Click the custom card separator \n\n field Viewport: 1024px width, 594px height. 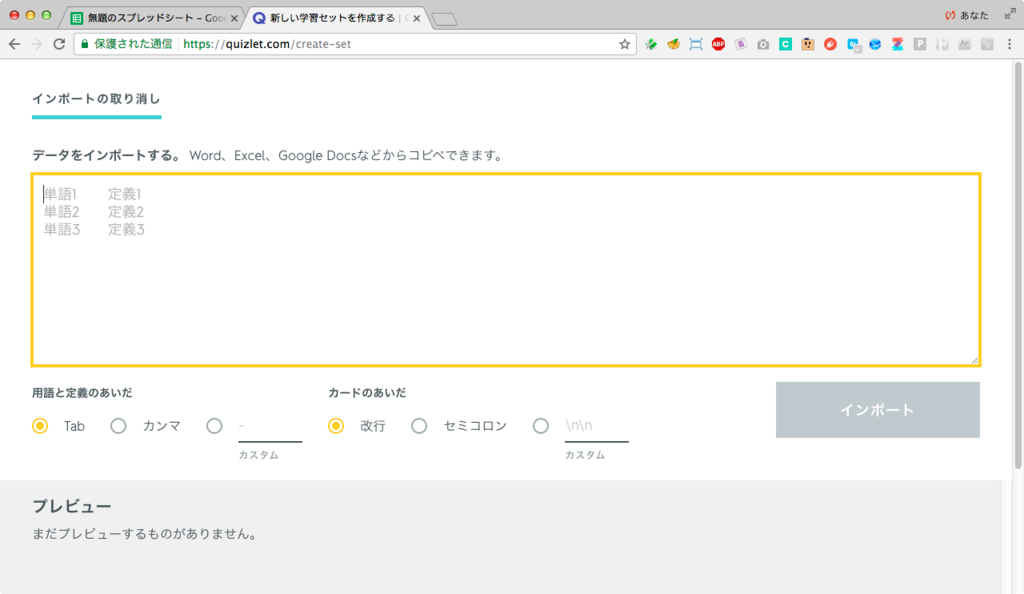click(596, 426)
